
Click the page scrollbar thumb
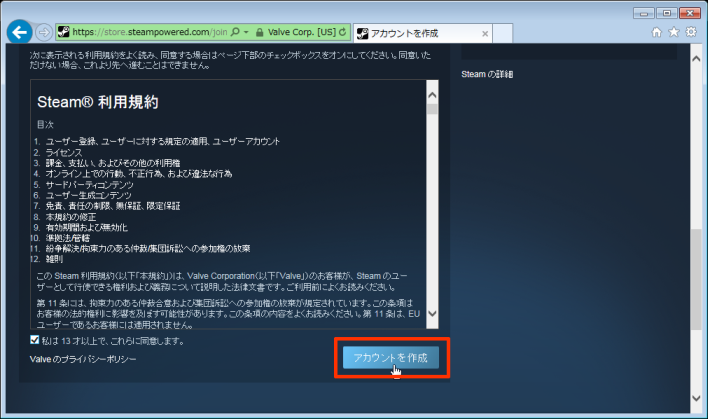tap(696, 280)
